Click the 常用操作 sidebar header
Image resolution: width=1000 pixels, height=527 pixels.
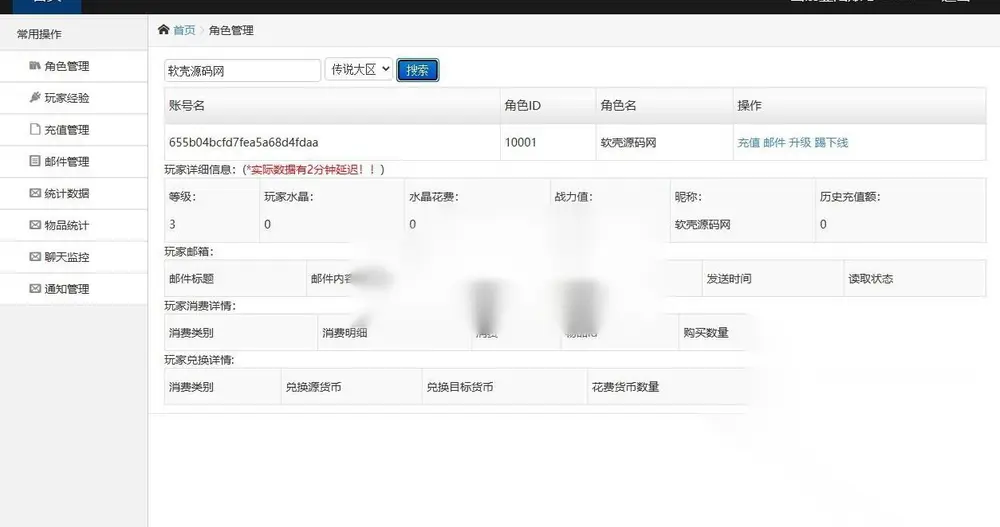pyautogui.click(x=39, y=34)
